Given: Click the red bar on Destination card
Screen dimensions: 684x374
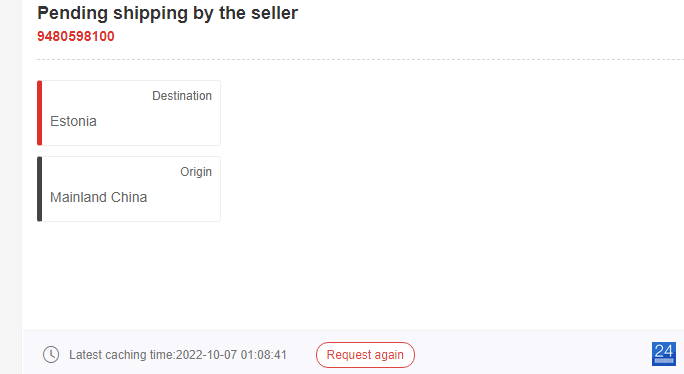Looking at the screenshot, I should [x=39, y=113].
